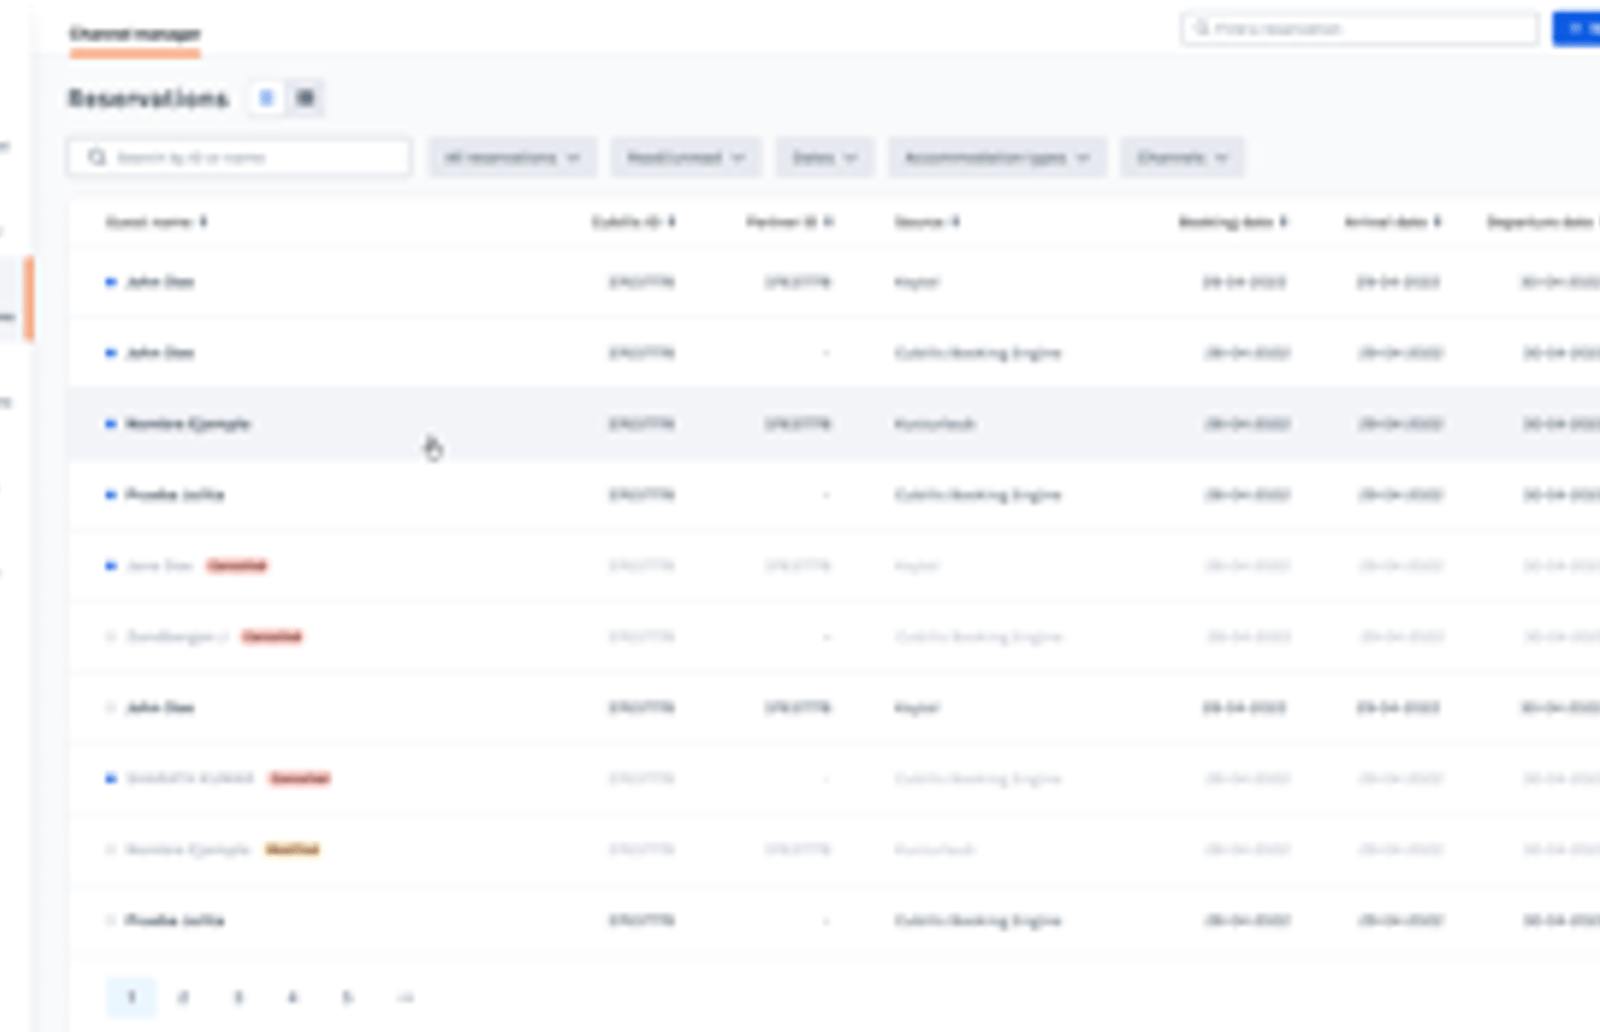The height and width of the screenshot is (1032, 1600).
Task: Sort the table by Guest name
Action: (156, 222)
